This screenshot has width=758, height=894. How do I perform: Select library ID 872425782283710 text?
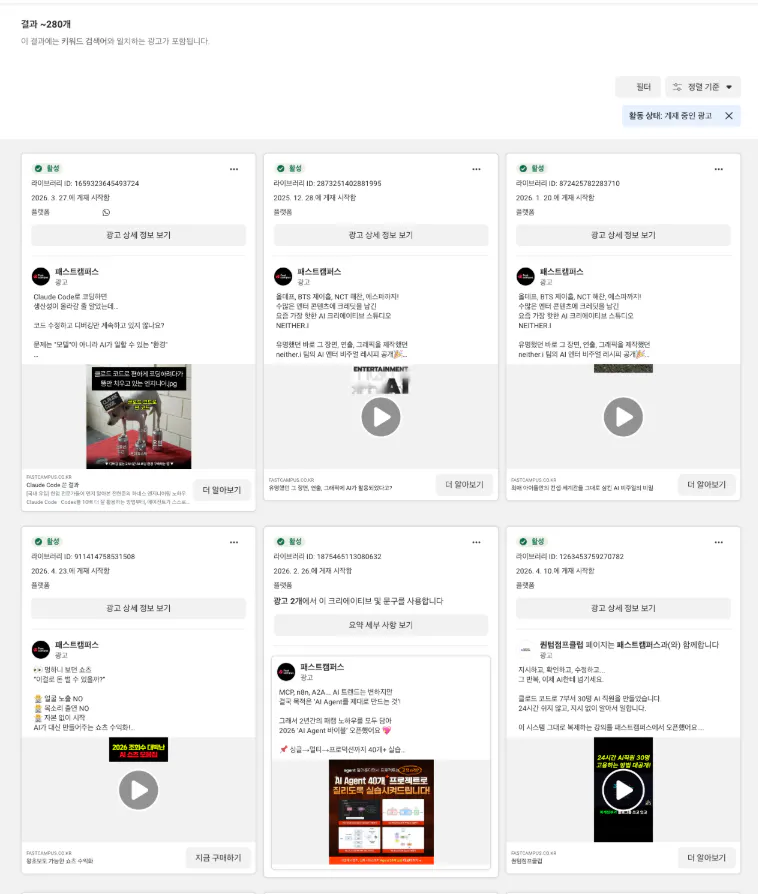(x=568, y=184)
